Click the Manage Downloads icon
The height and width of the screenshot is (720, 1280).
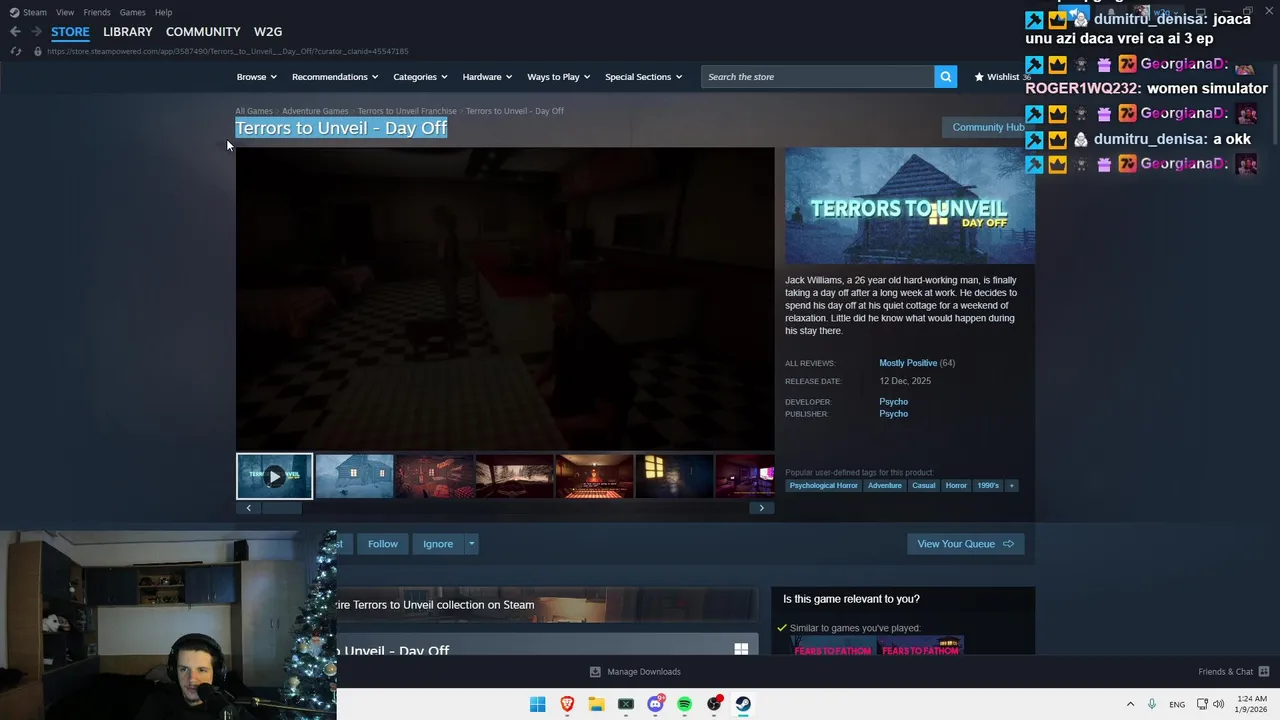[595, 672]
